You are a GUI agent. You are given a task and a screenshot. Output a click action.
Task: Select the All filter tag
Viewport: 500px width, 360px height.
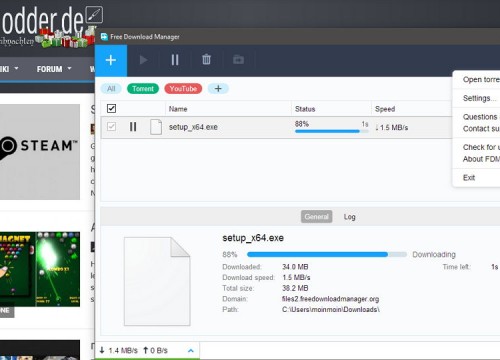[111, 89]
